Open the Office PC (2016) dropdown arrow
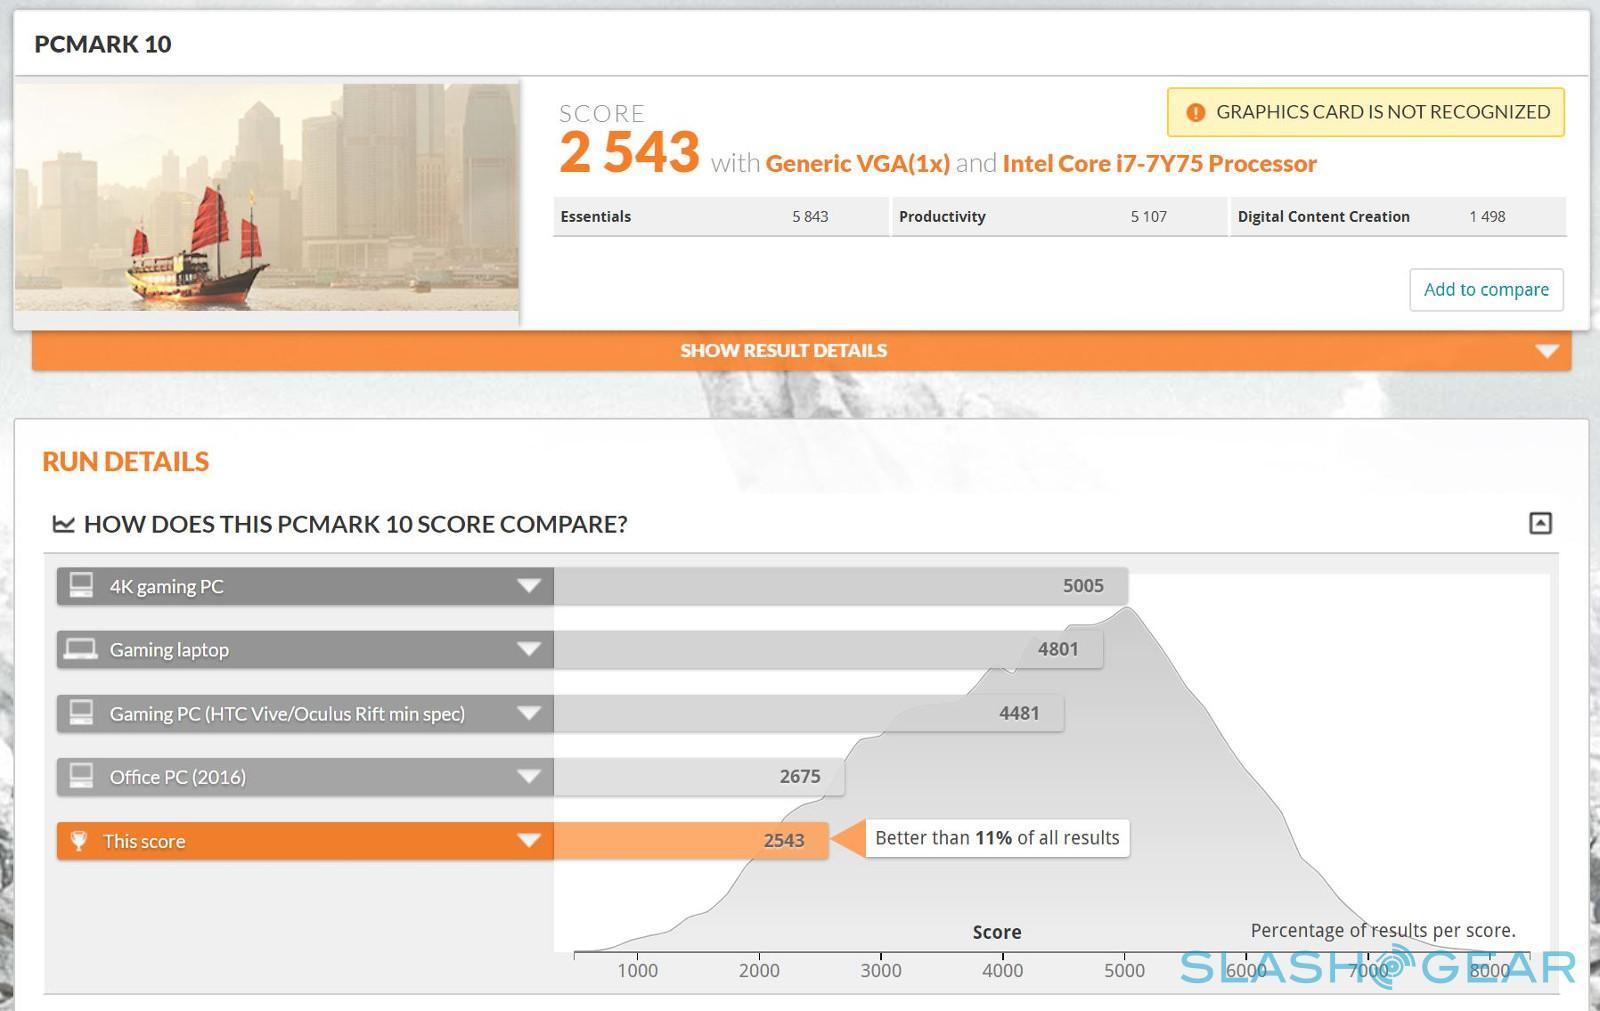This screenshot has width=1600, height=1011. pos(529,777)
